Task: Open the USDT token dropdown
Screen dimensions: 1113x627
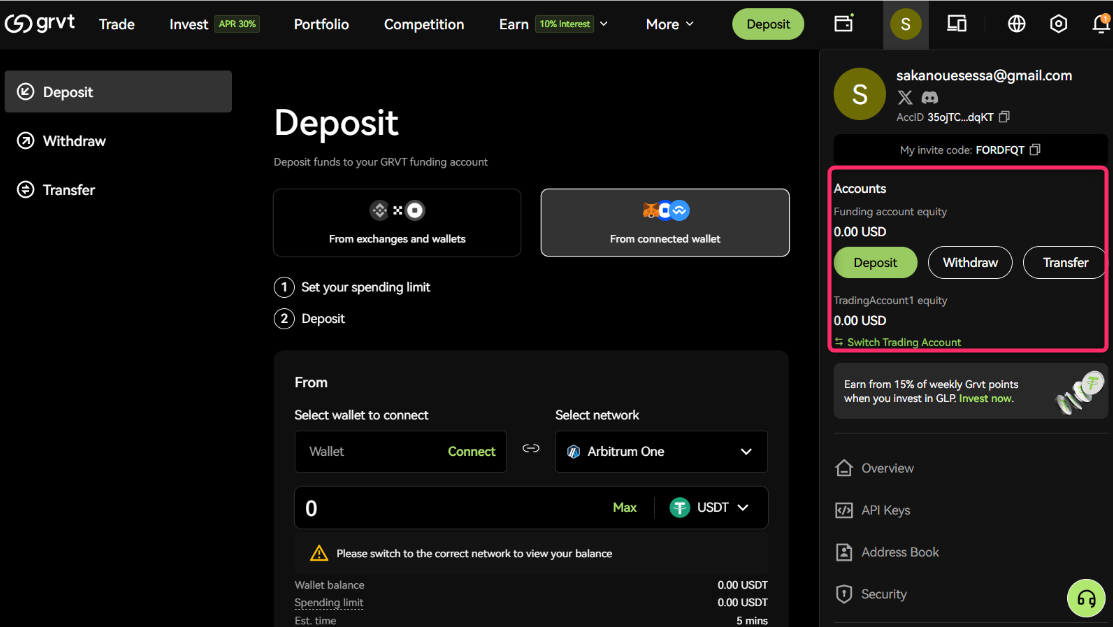Action: pyautogui.click(x=709, y=508)
